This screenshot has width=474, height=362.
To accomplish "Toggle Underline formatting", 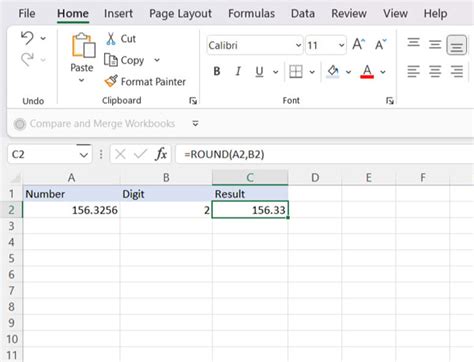I will click(x=259, y=71).
